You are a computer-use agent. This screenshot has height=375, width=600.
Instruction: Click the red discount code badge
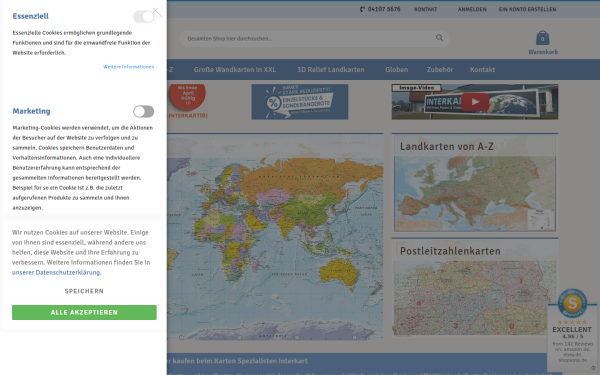(x=188, y=98)
